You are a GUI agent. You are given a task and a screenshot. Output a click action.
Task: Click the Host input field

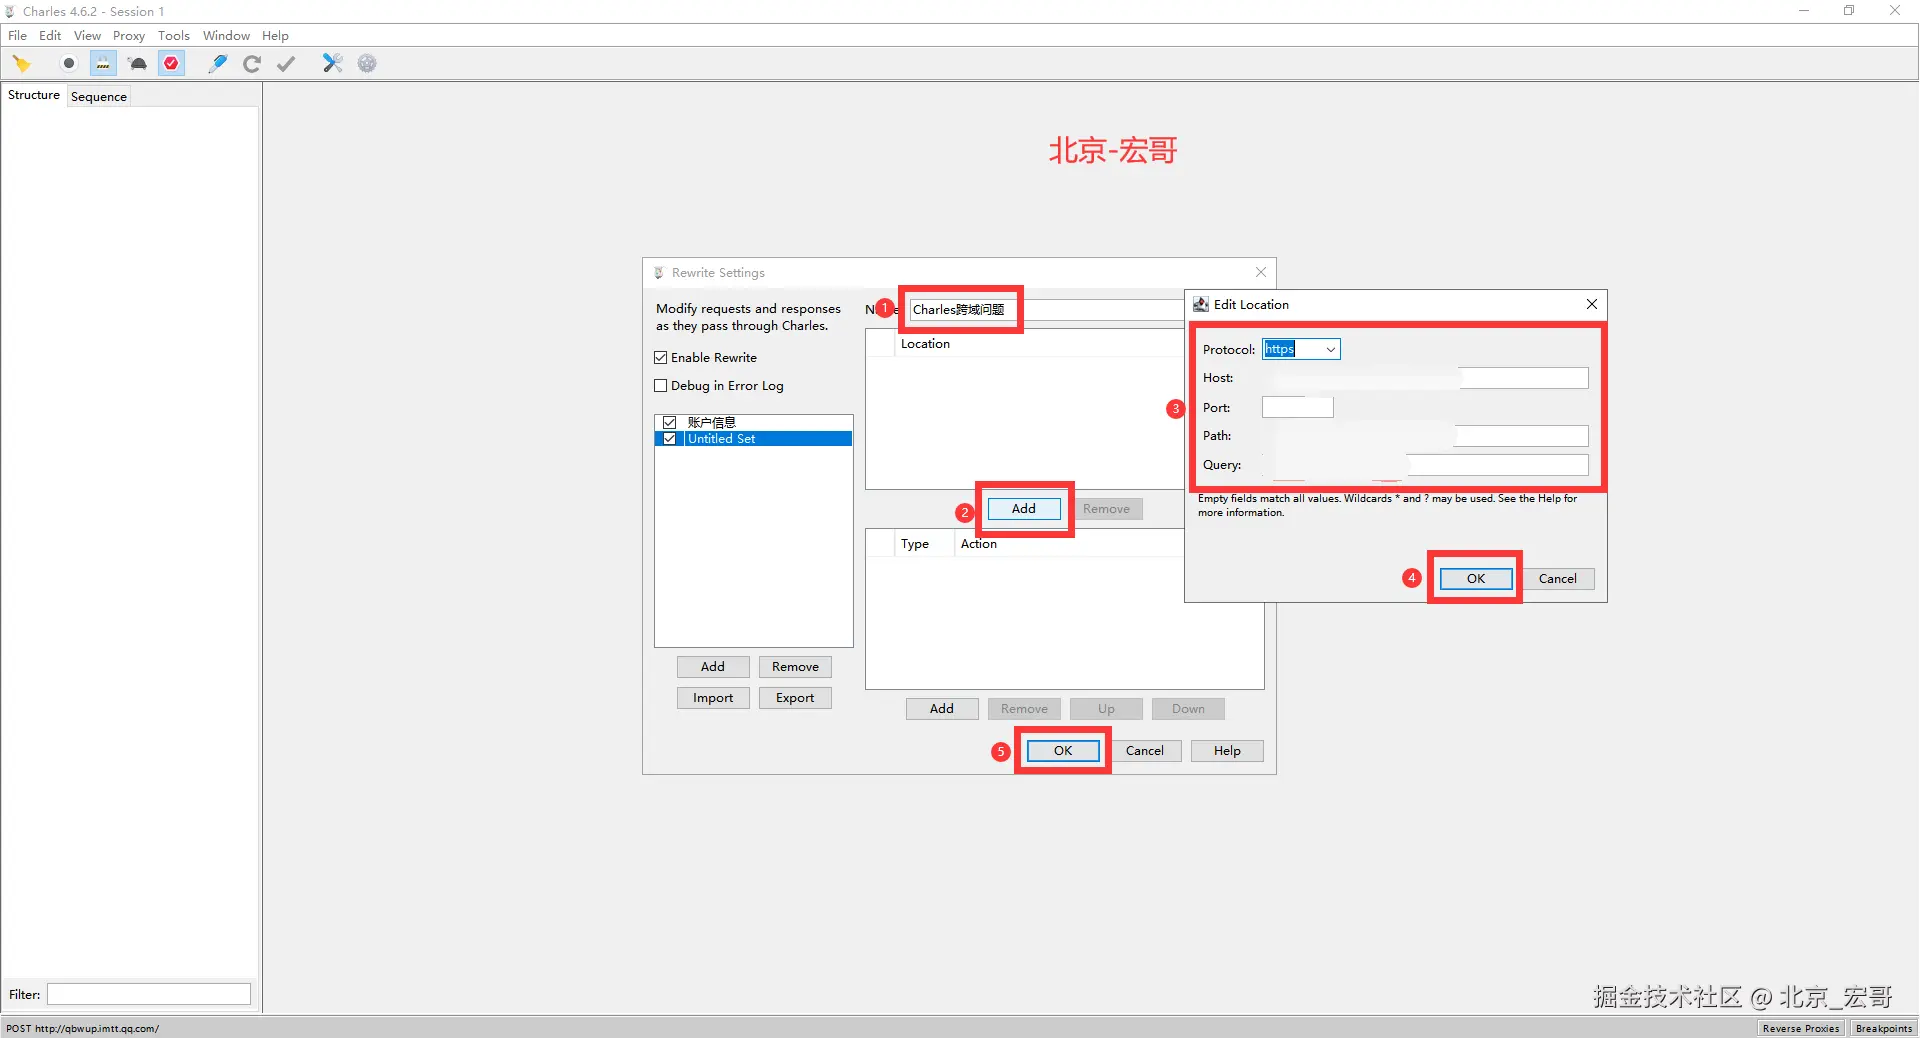pos(1425,378)
